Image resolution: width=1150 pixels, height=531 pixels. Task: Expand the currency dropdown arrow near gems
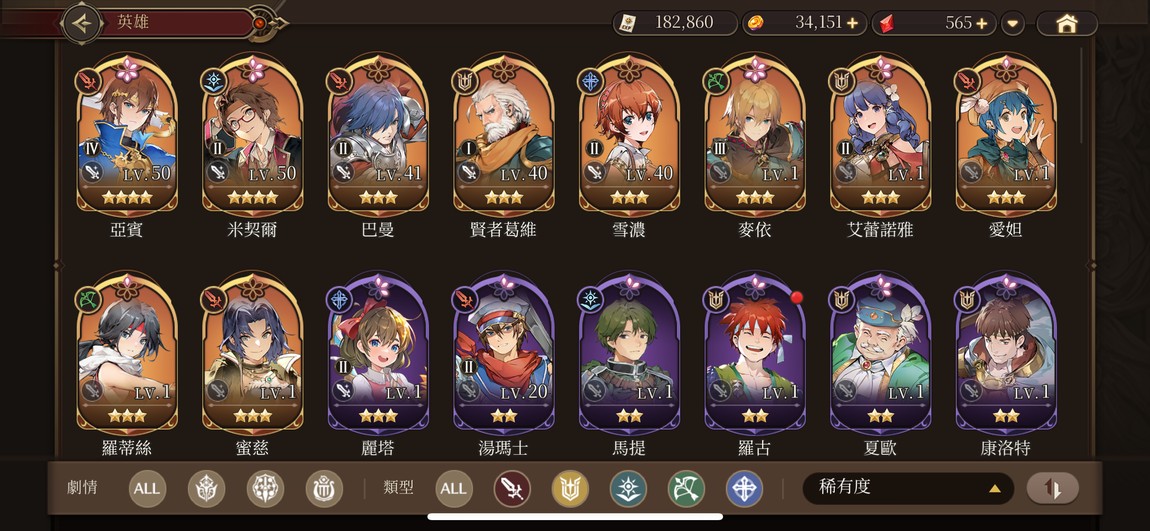click(x=1013, y=23)
